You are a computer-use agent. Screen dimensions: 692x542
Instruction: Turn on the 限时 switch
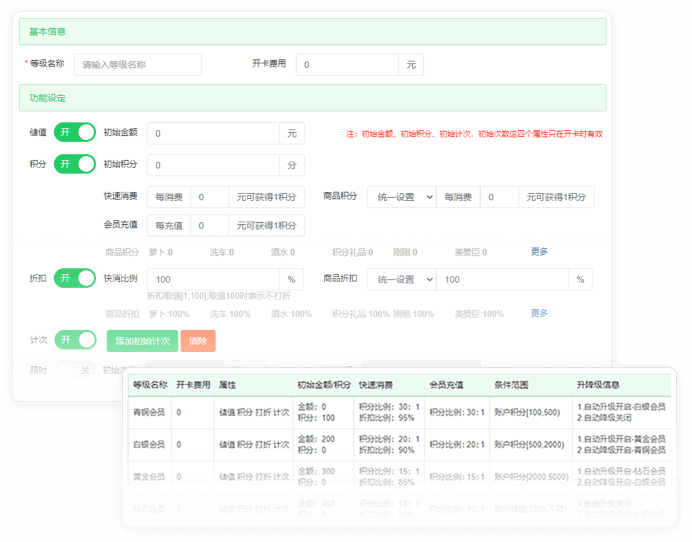pos(75,370)
